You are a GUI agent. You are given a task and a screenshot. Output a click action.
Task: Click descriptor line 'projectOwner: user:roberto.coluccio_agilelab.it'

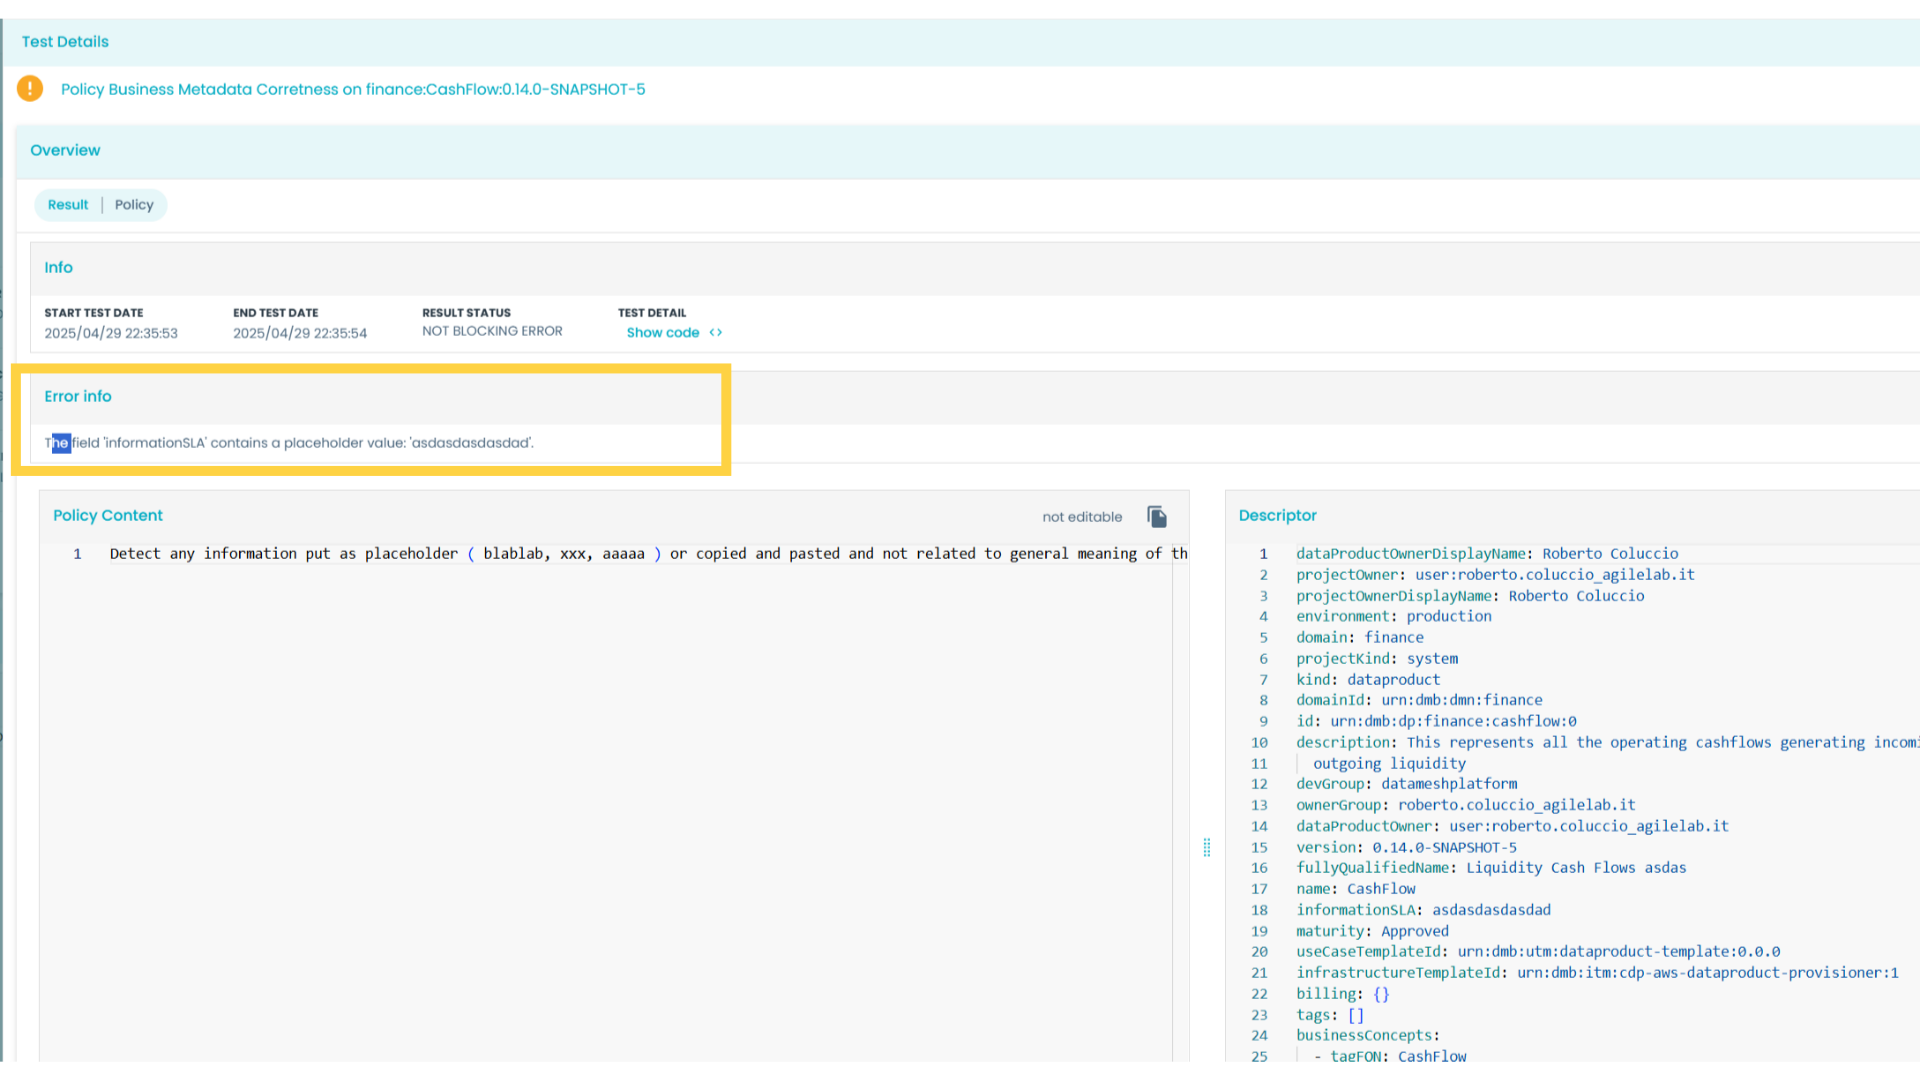tap(1495, 575)
